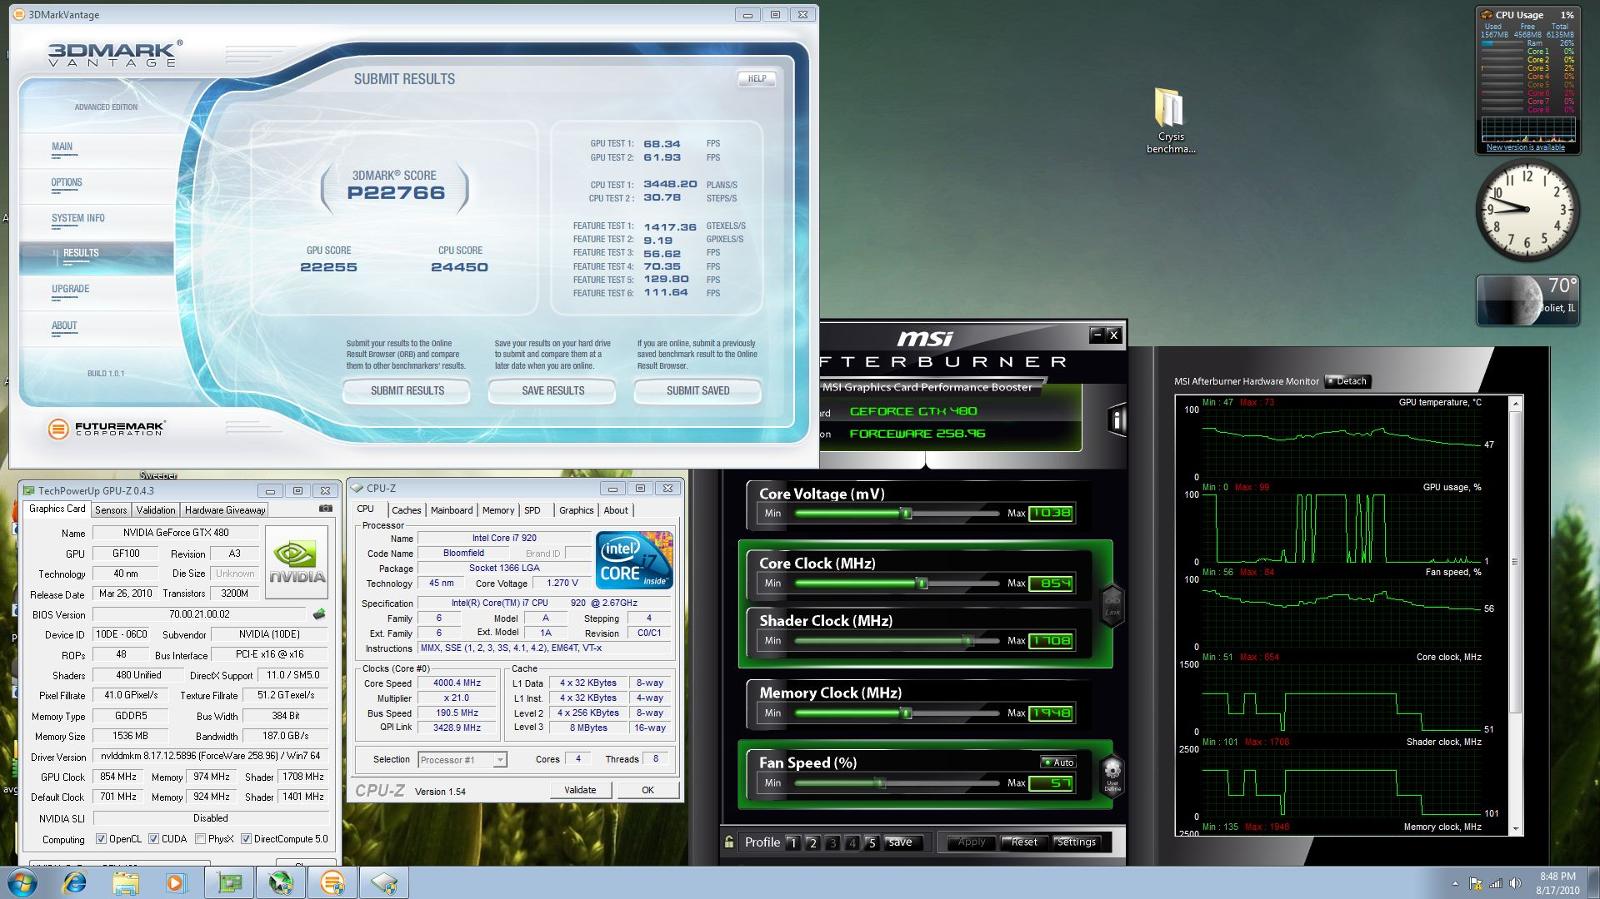Open Internet Explorer from the taskbar
This screenshot has width=1600, height=899.
coord(74,883)
